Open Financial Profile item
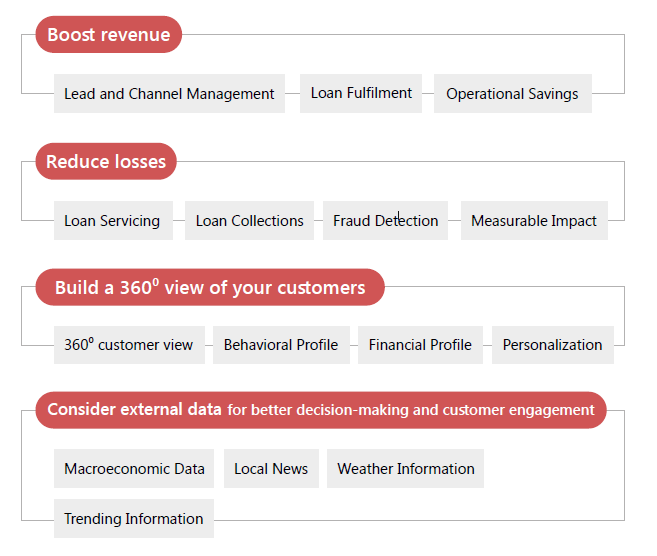657x556 pixels. (x=420, y=345)
